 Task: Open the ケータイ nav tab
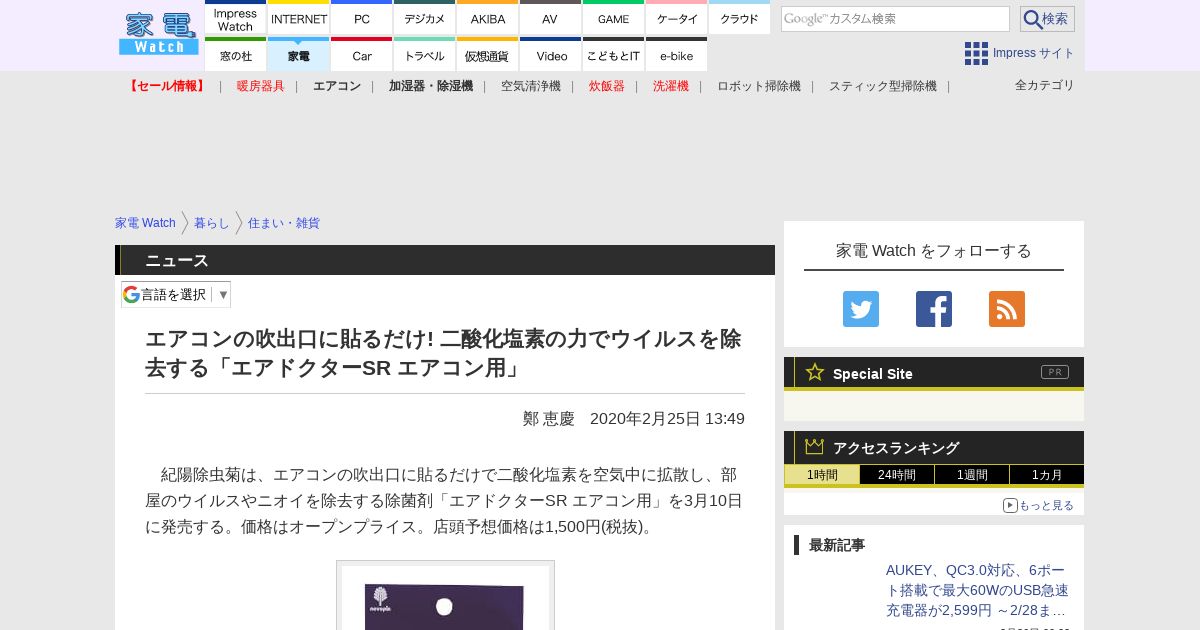pos(677,18)
